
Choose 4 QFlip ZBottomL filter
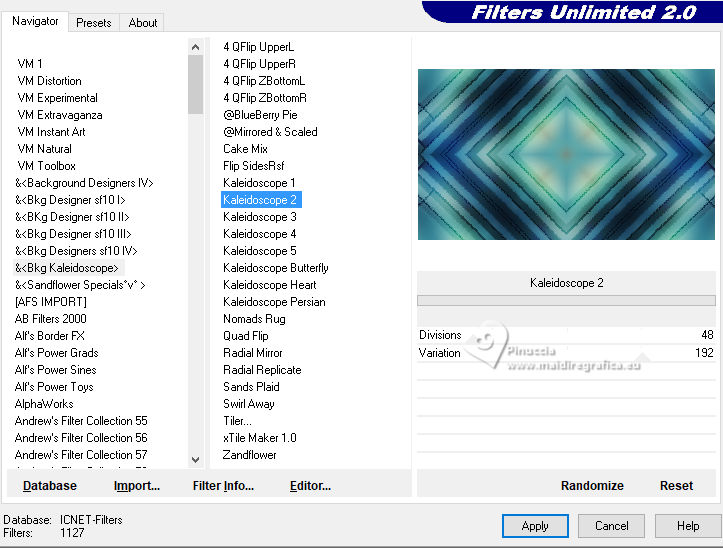[x=264, y=81]
